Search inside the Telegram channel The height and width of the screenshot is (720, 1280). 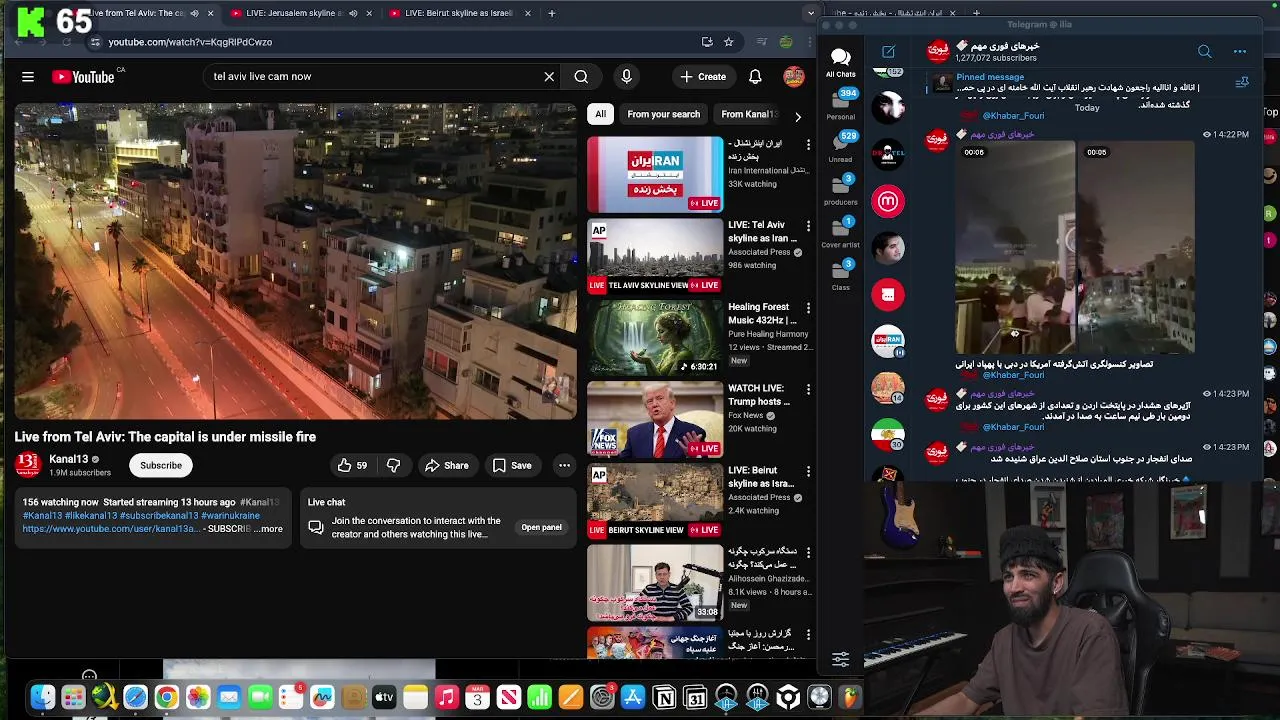1205,52
